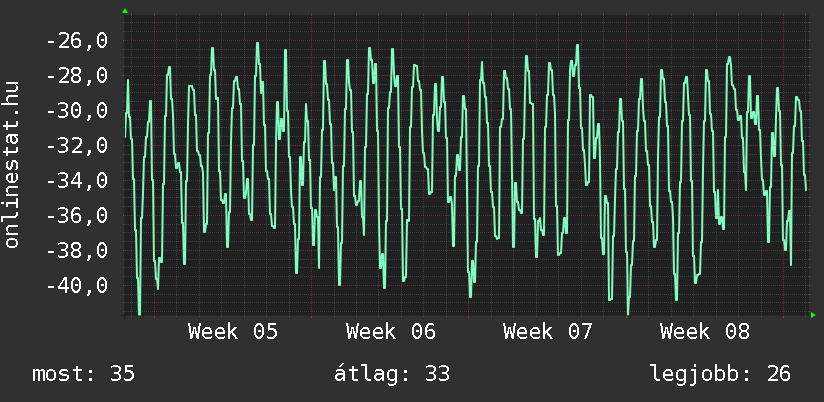The image size is (824, 402).
Task: Click the green arrow atop the y-axis
Action: click(x=124, y=11)
